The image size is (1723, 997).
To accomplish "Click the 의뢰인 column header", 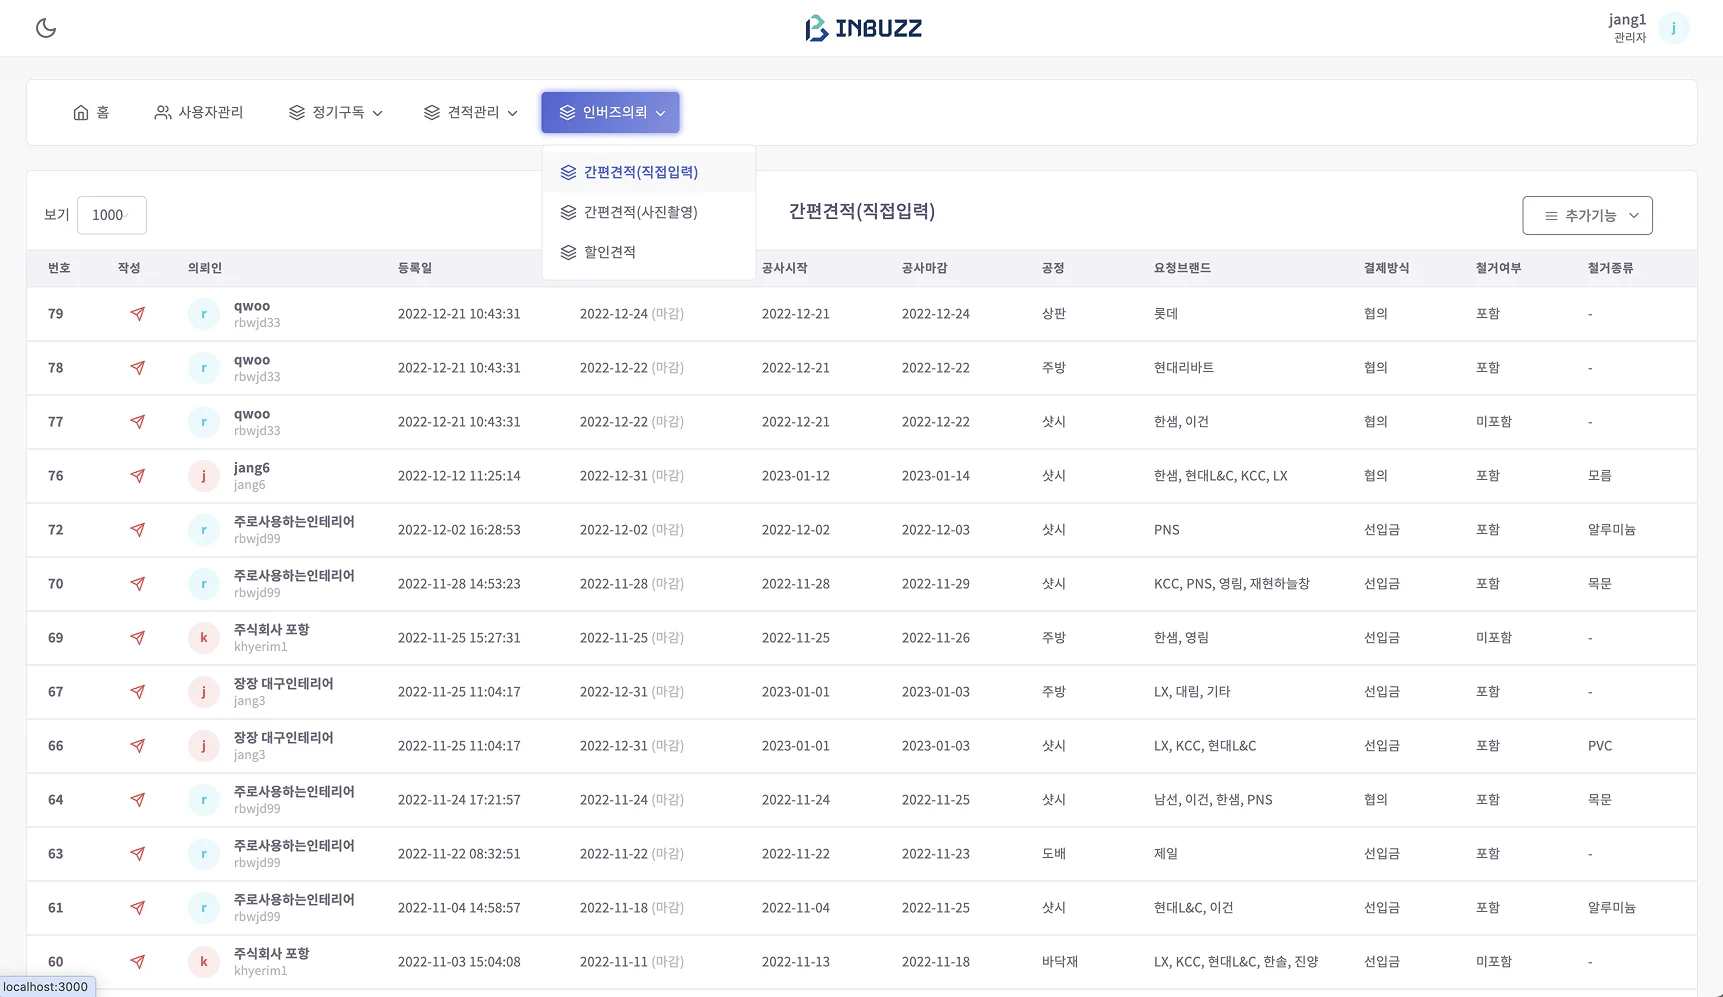I will click(205, 268).
